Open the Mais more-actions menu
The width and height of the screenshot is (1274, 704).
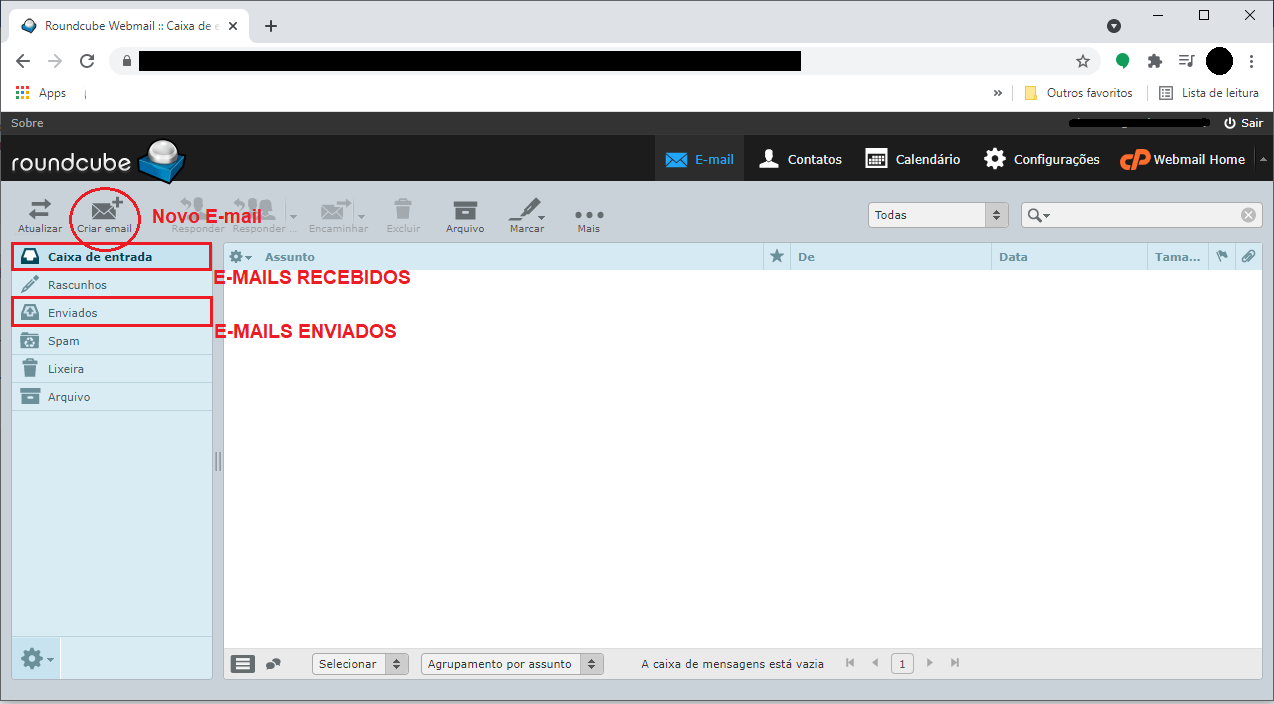[x=589, y=215]
